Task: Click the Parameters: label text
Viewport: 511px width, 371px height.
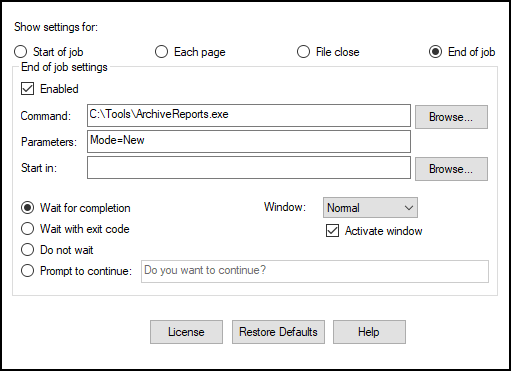Action: (x=49, y=142)
